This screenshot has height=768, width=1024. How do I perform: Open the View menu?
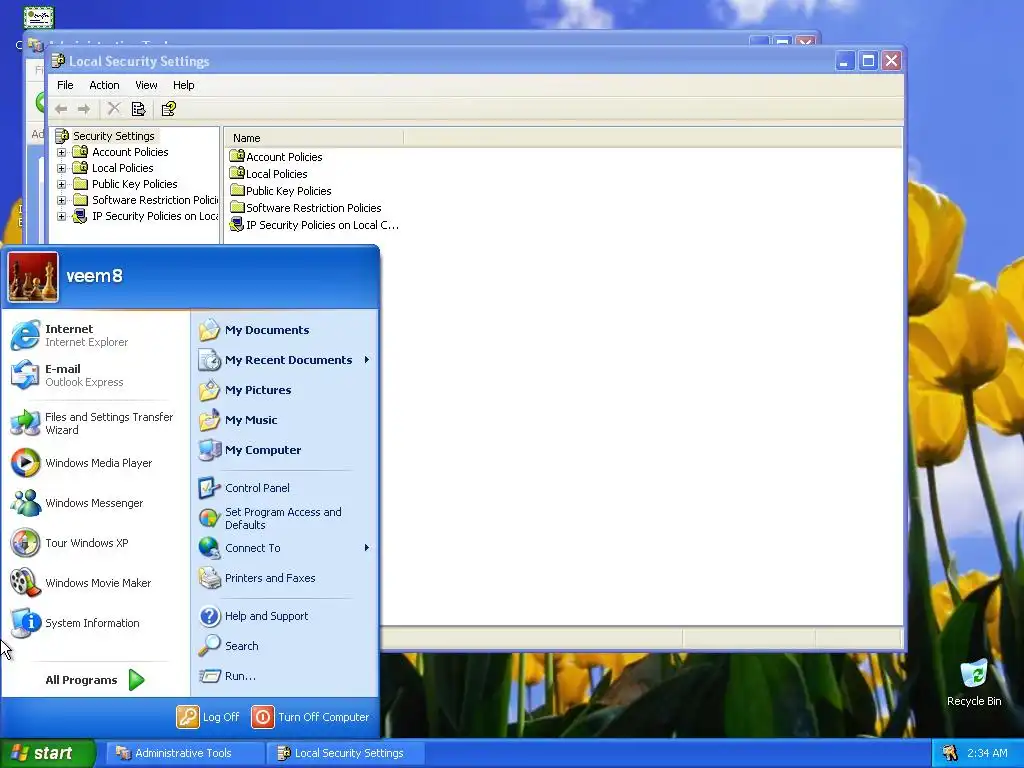[x=146, y=85]
